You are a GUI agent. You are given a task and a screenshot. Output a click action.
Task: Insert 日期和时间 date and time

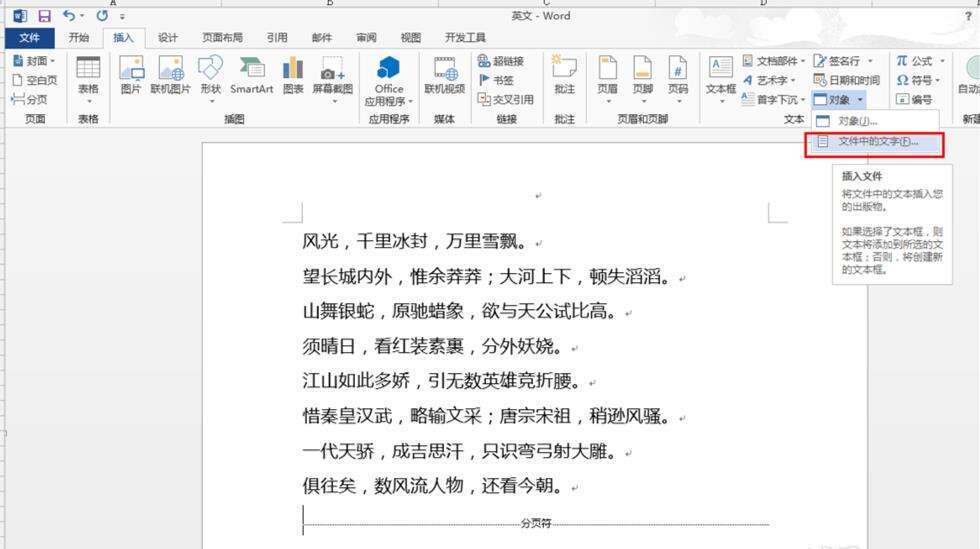[x=847, y=80]
